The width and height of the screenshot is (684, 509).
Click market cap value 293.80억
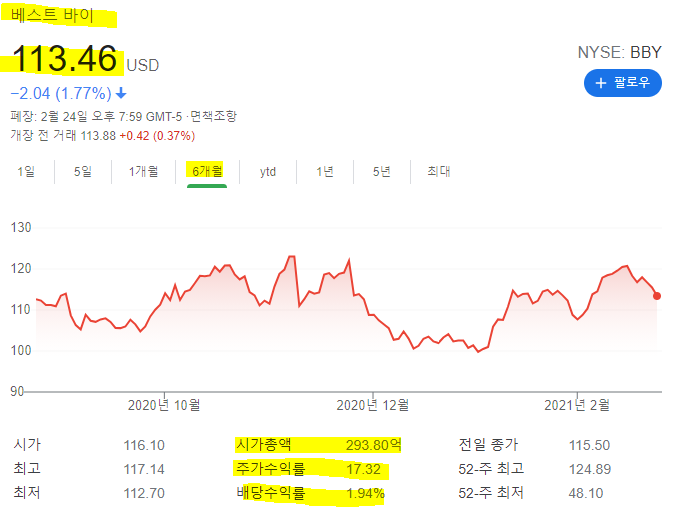coord(373,445)
